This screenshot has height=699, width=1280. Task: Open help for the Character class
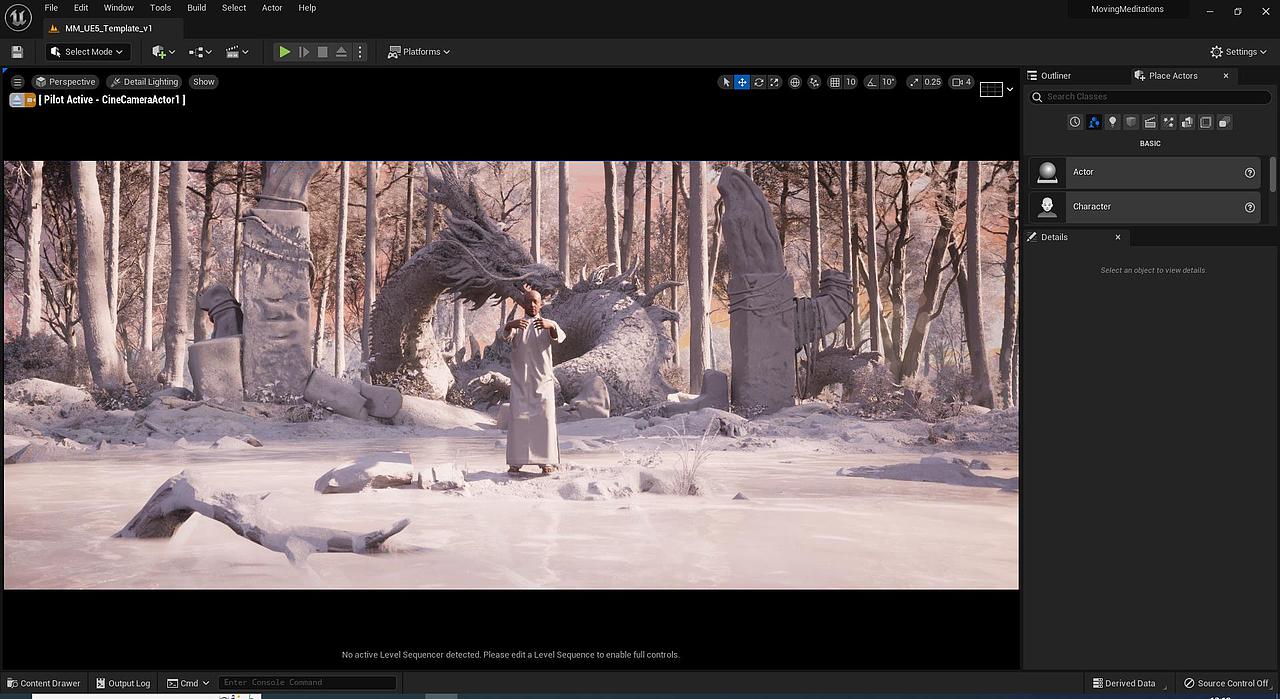(1249, 207)
